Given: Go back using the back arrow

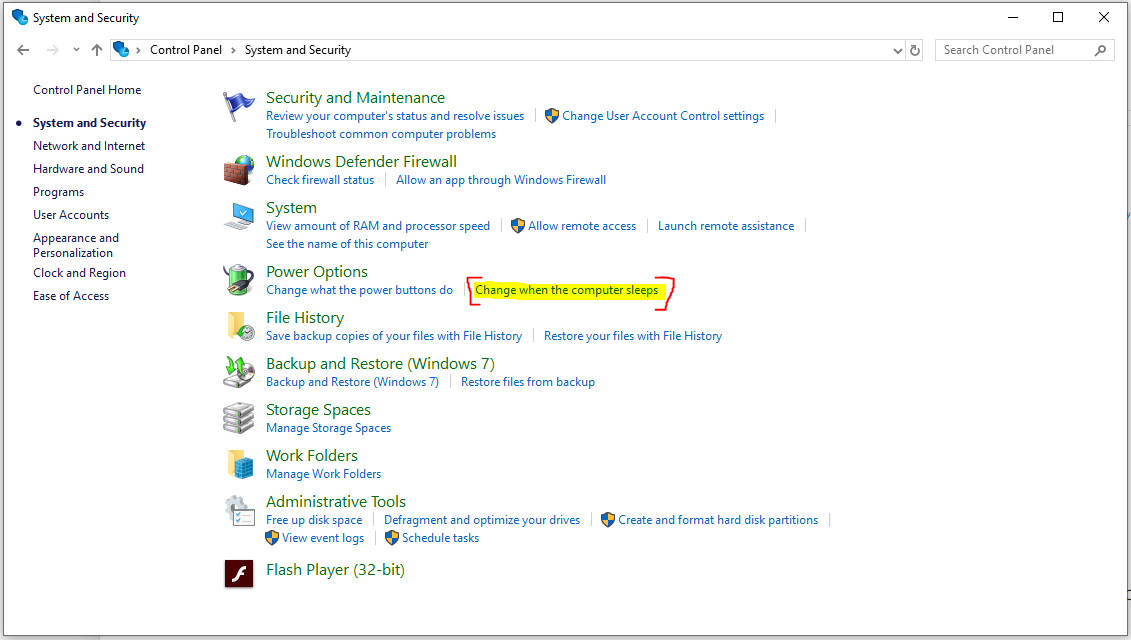Looking at the screenshot, I should [x=24, y=50].
